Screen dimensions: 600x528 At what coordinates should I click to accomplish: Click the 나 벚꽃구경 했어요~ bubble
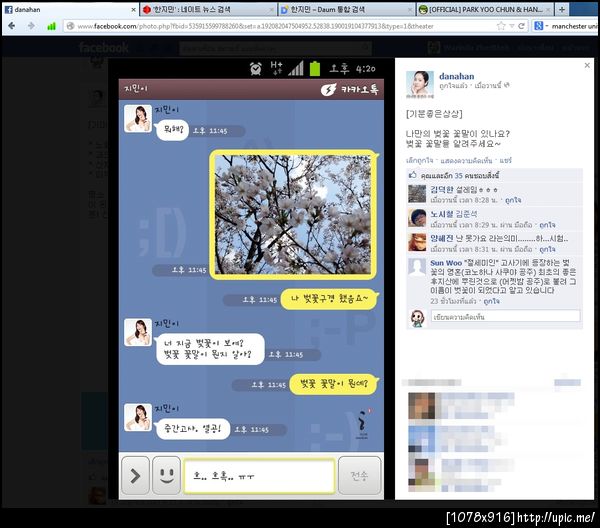tap(329, 299)
